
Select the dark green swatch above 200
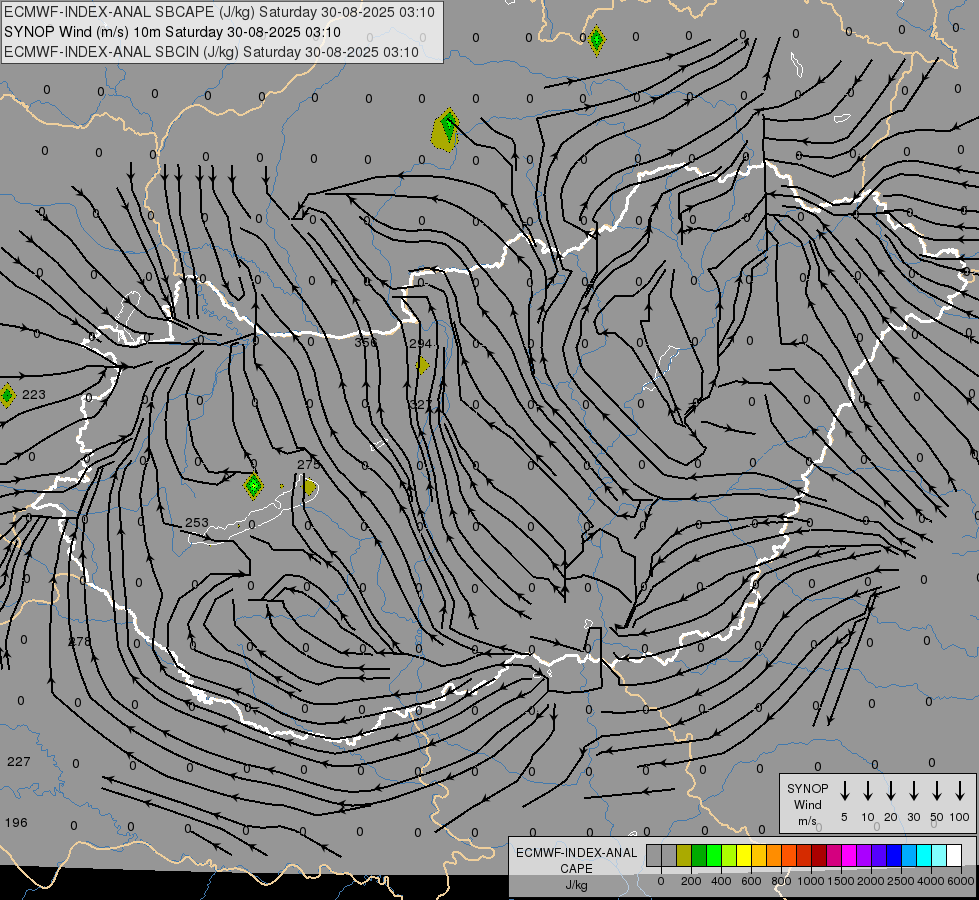click(699, 855)
